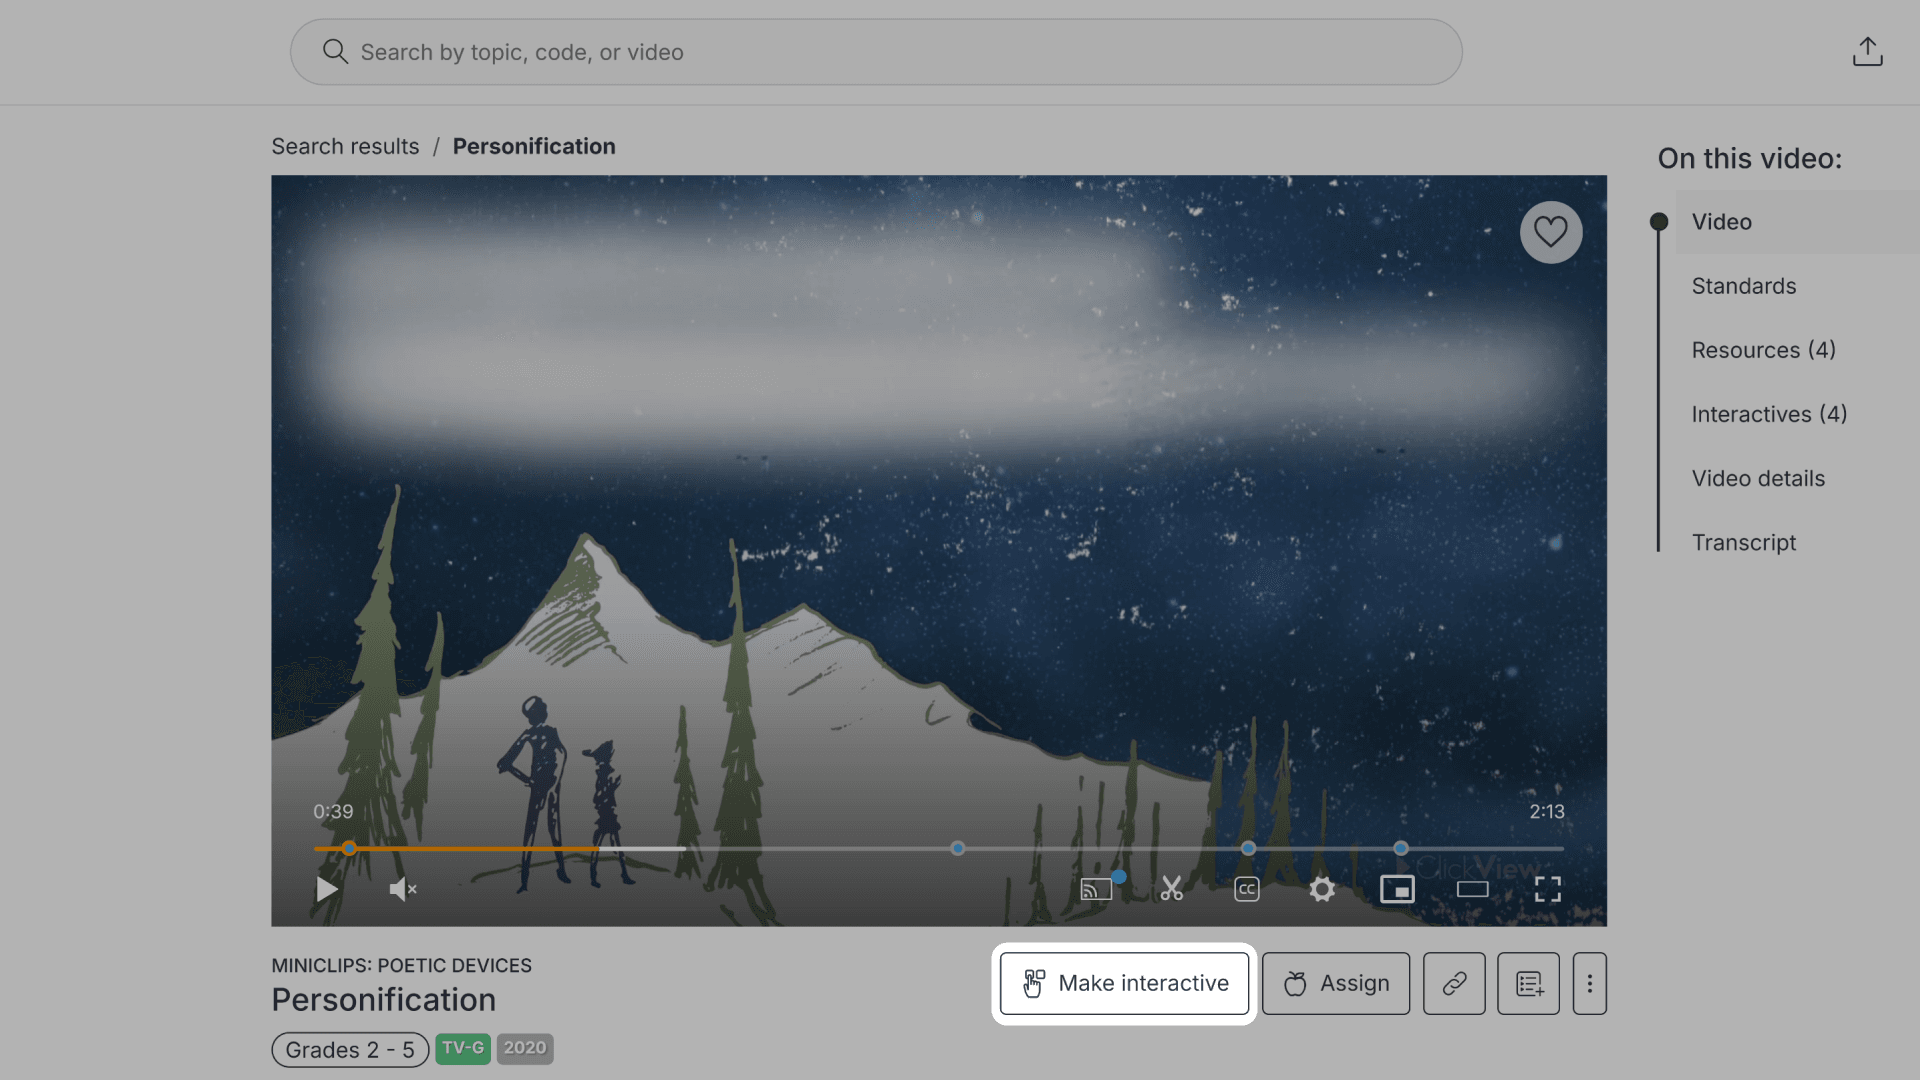The image size is (1920, 1080).
Task: Unmute the video audio
Action: coord(400,889)
